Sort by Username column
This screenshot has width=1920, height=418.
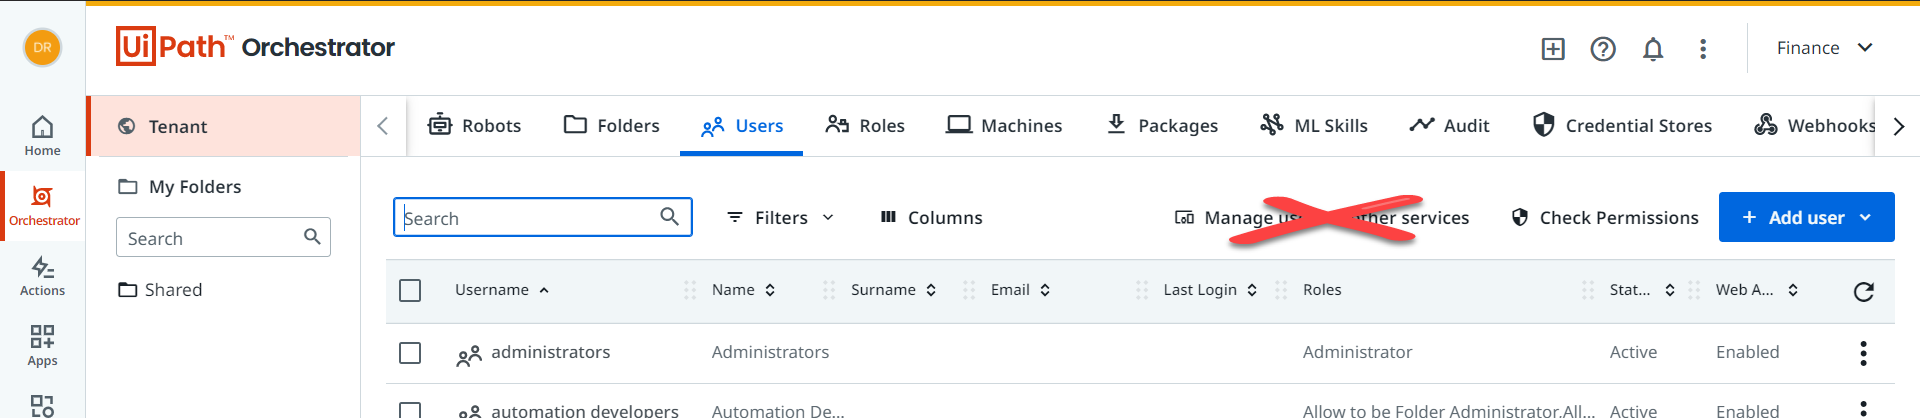(x=502, y=290)
